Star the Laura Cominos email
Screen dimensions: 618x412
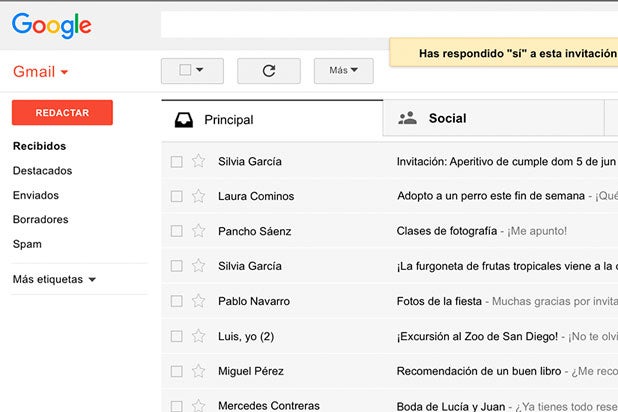click(x=198, y=196)
